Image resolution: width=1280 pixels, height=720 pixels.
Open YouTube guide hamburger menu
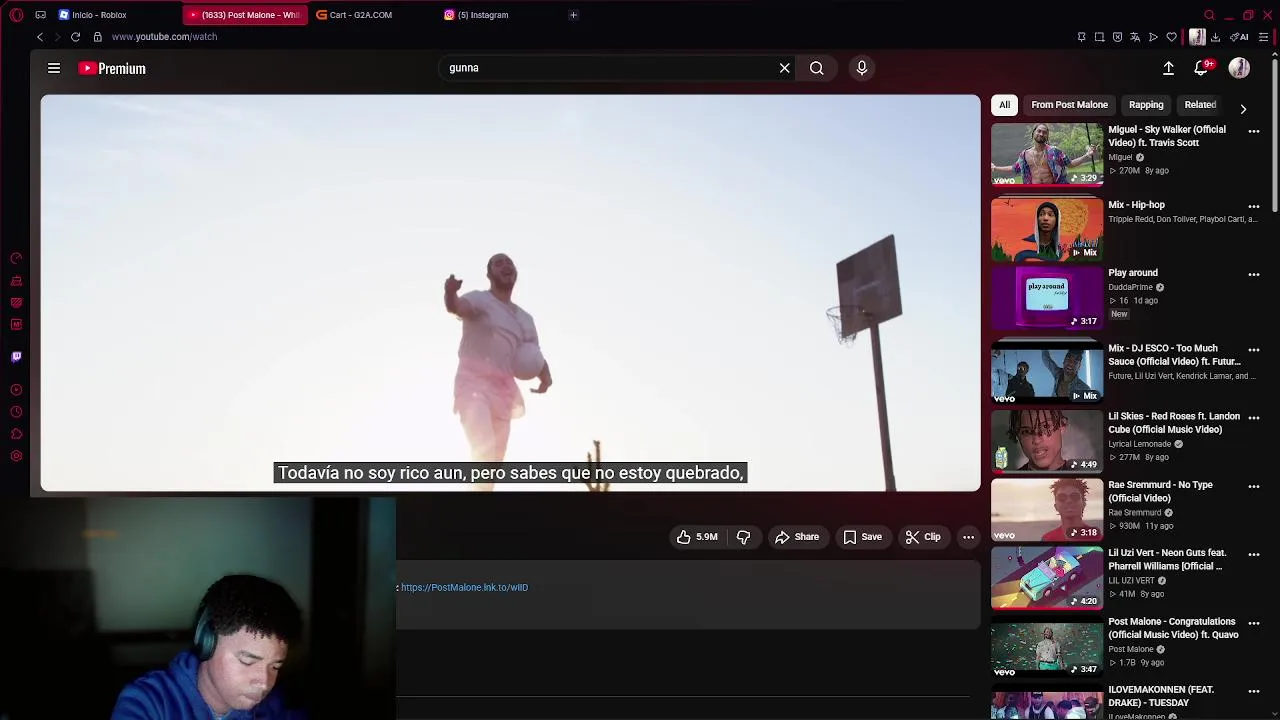[54, 68]
